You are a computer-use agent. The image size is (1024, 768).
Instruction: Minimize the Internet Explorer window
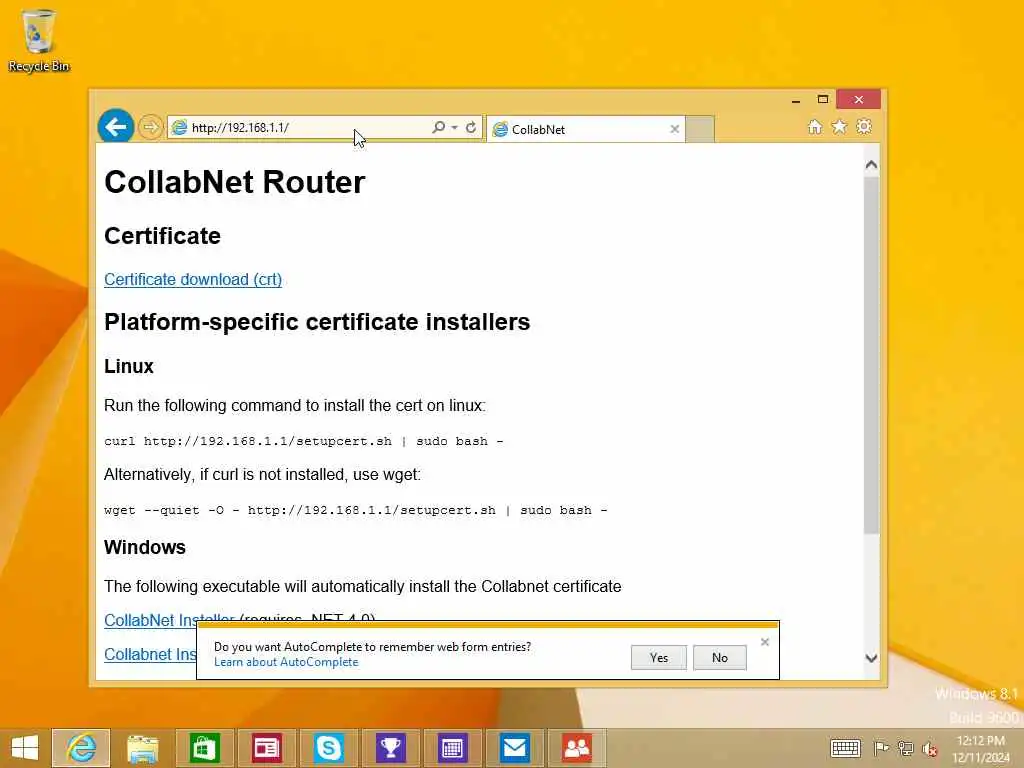coord(795,100)
